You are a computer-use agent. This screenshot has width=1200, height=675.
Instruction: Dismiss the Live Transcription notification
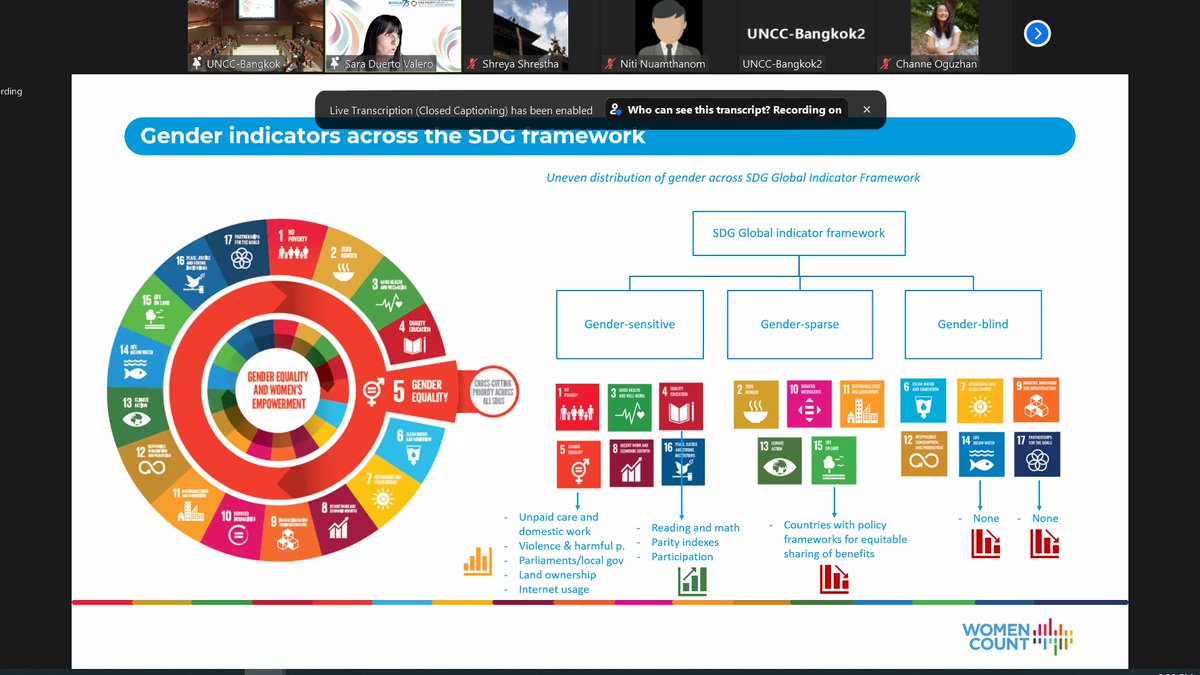tap(866, 110)
